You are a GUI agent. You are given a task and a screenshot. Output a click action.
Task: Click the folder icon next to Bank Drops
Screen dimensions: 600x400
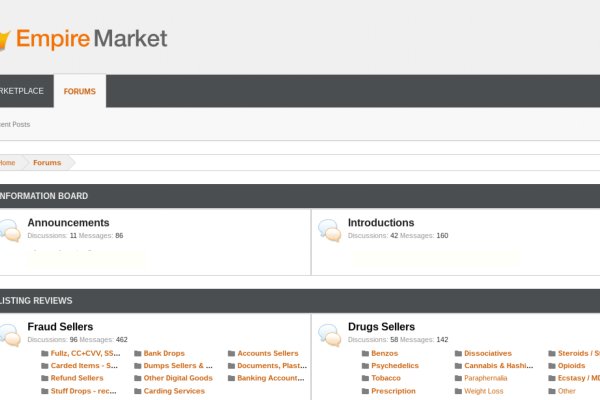point(137,353)
